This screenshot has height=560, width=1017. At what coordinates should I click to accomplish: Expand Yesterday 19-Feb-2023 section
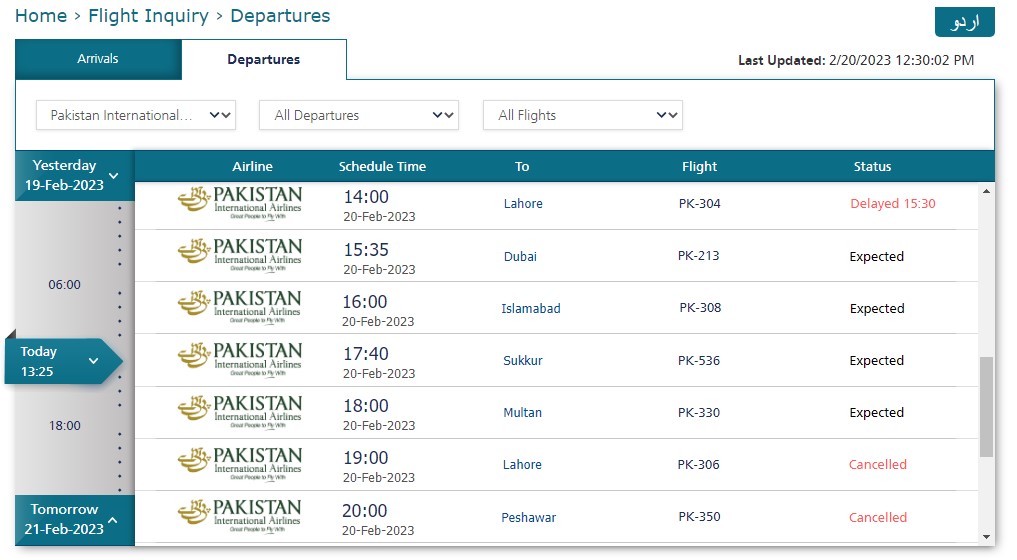coord(75,175)
